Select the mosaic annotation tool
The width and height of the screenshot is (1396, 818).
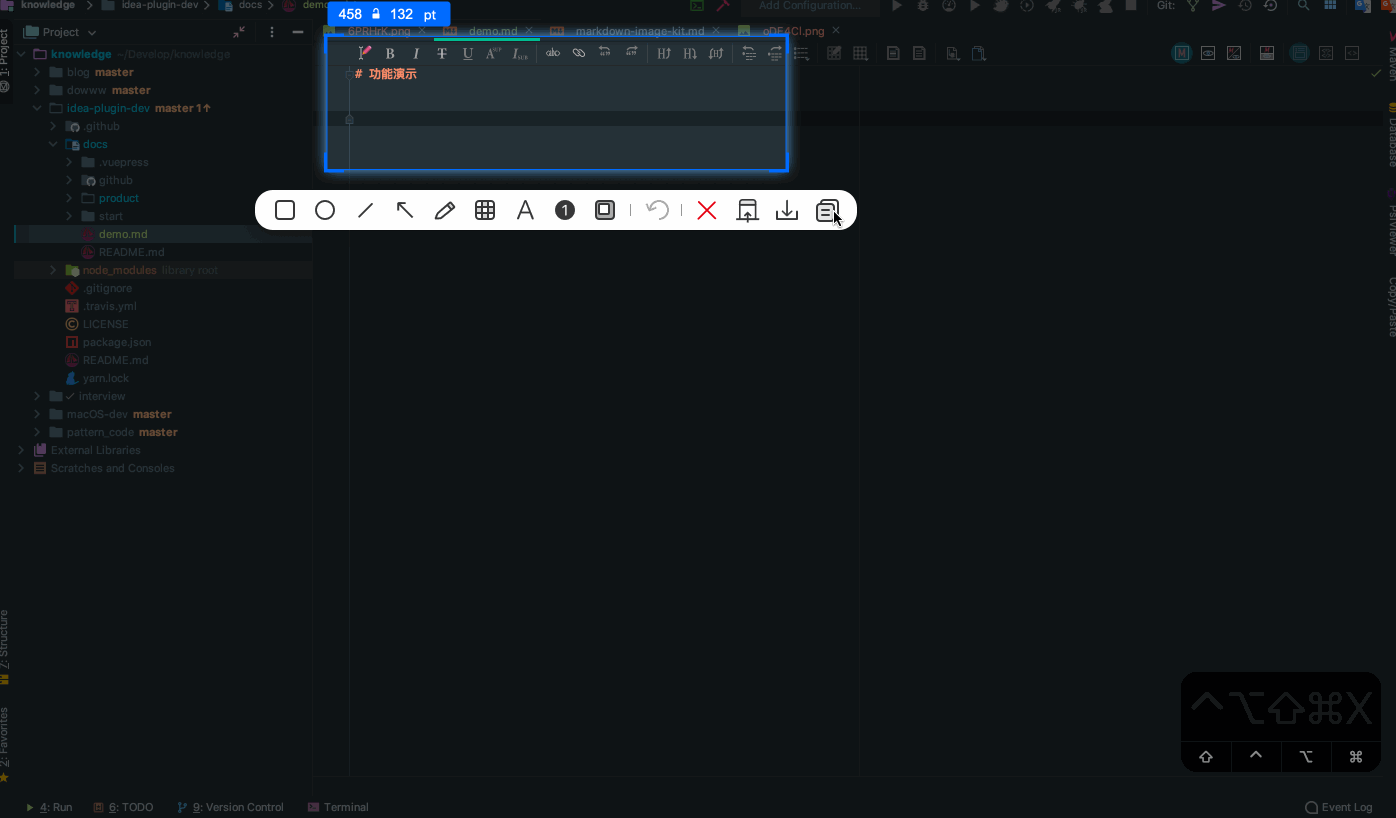click(x=485, y=210)
